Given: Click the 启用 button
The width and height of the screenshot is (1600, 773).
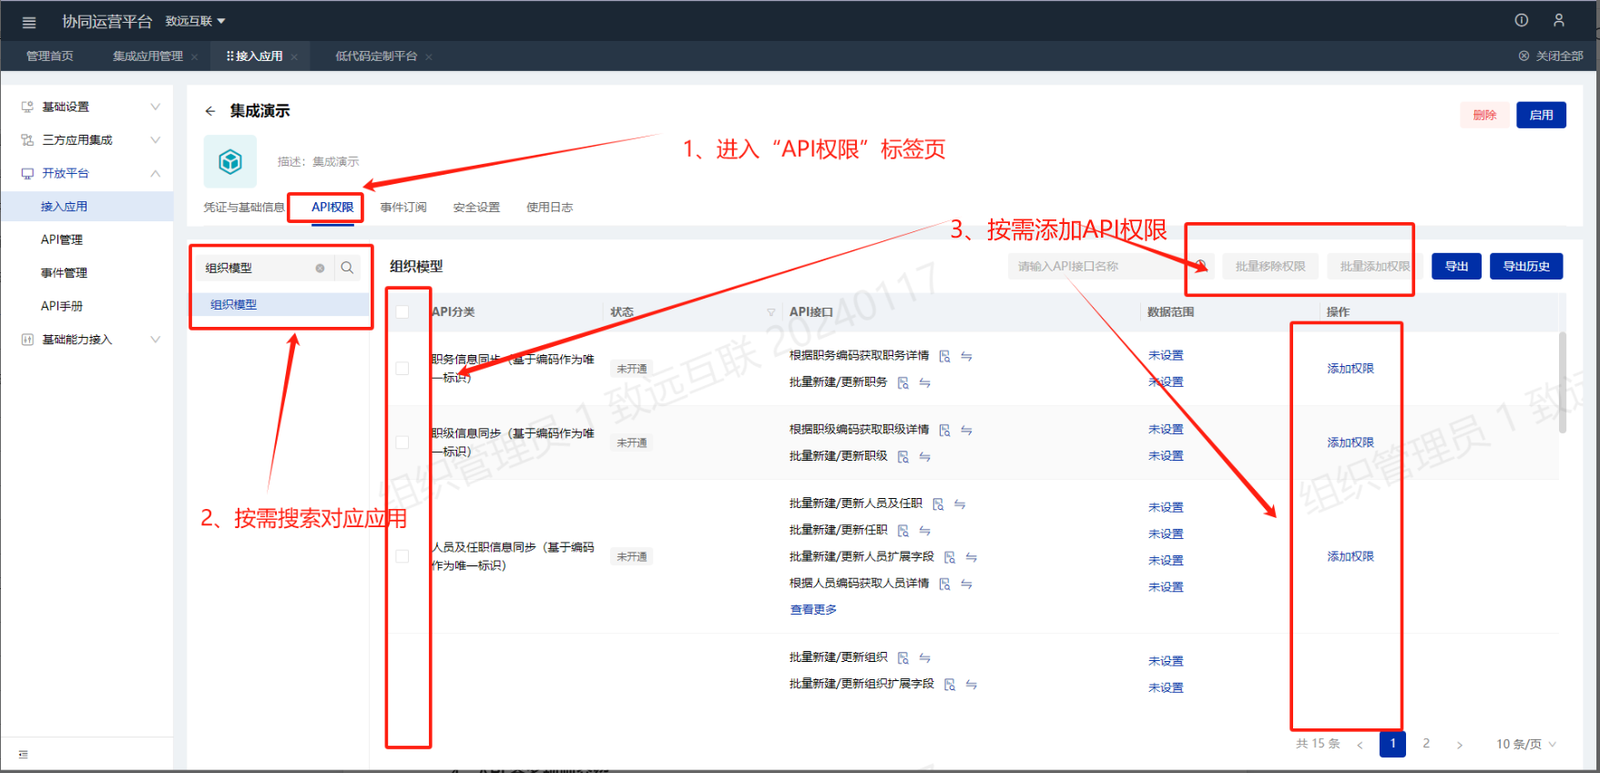Looking at the screenshot, I should pyautogui.click(x=1541, y=115).
